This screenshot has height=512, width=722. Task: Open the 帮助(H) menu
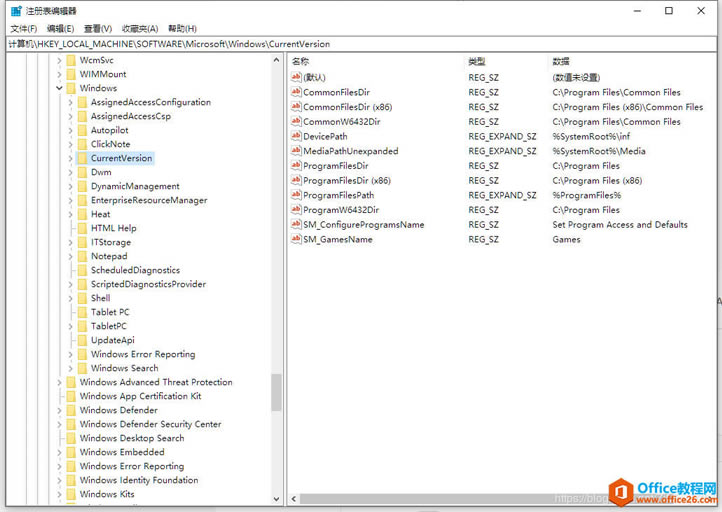point(182,29)
